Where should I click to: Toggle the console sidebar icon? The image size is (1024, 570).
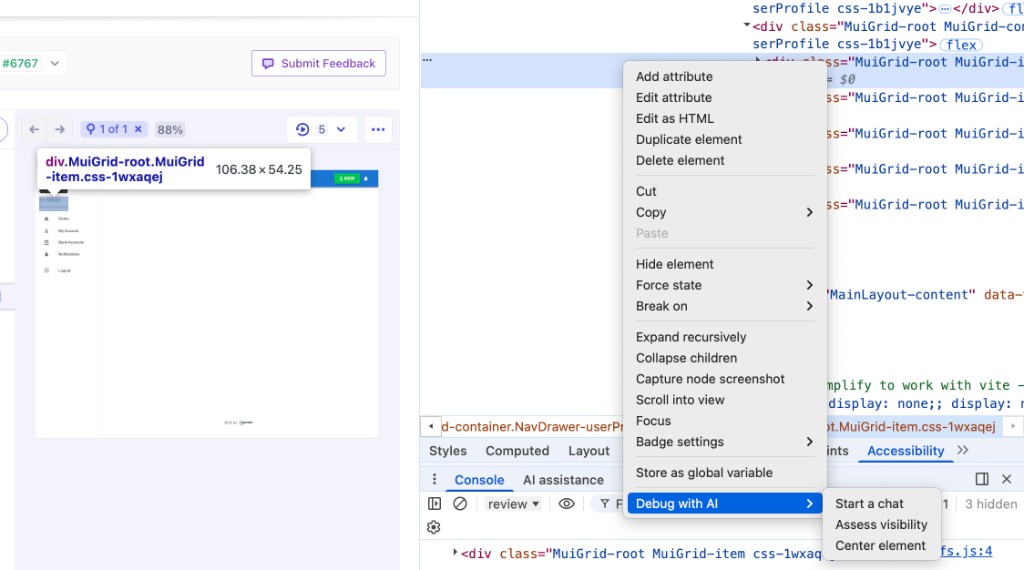(434, 503)
